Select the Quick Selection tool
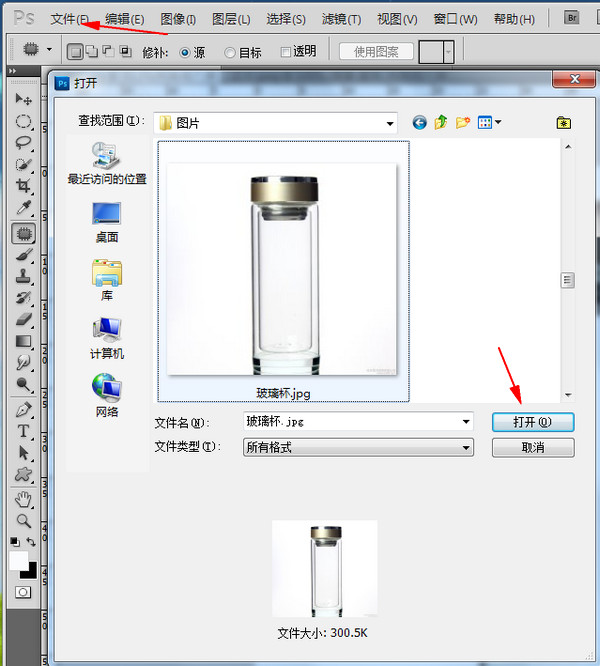 (x=23, y=165)
